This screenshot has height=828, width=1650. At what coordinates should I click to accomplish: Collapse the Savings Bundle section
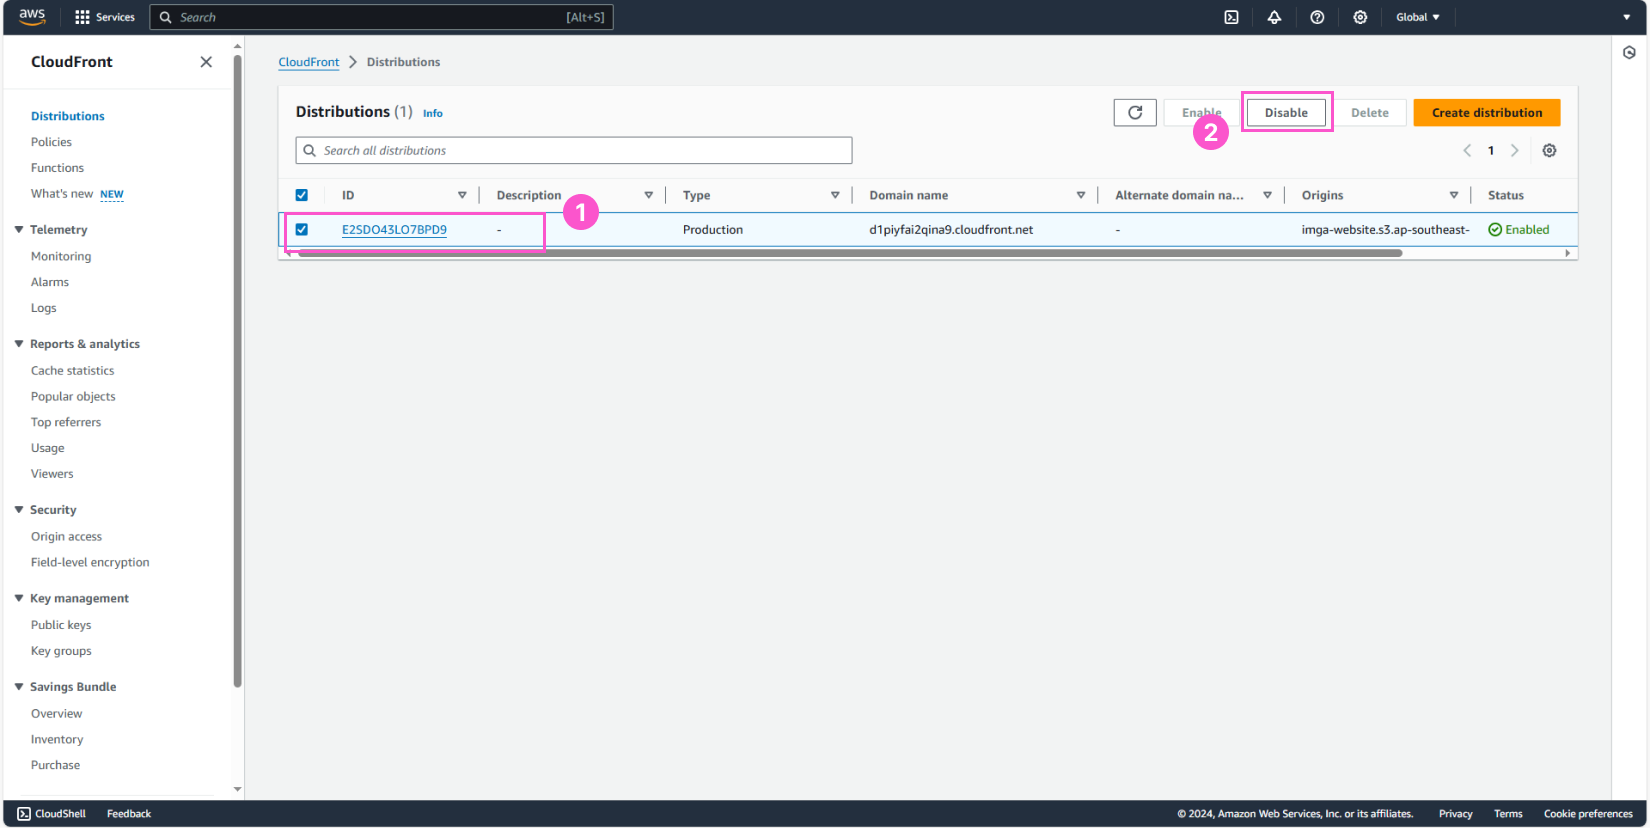tap(19, 687)
